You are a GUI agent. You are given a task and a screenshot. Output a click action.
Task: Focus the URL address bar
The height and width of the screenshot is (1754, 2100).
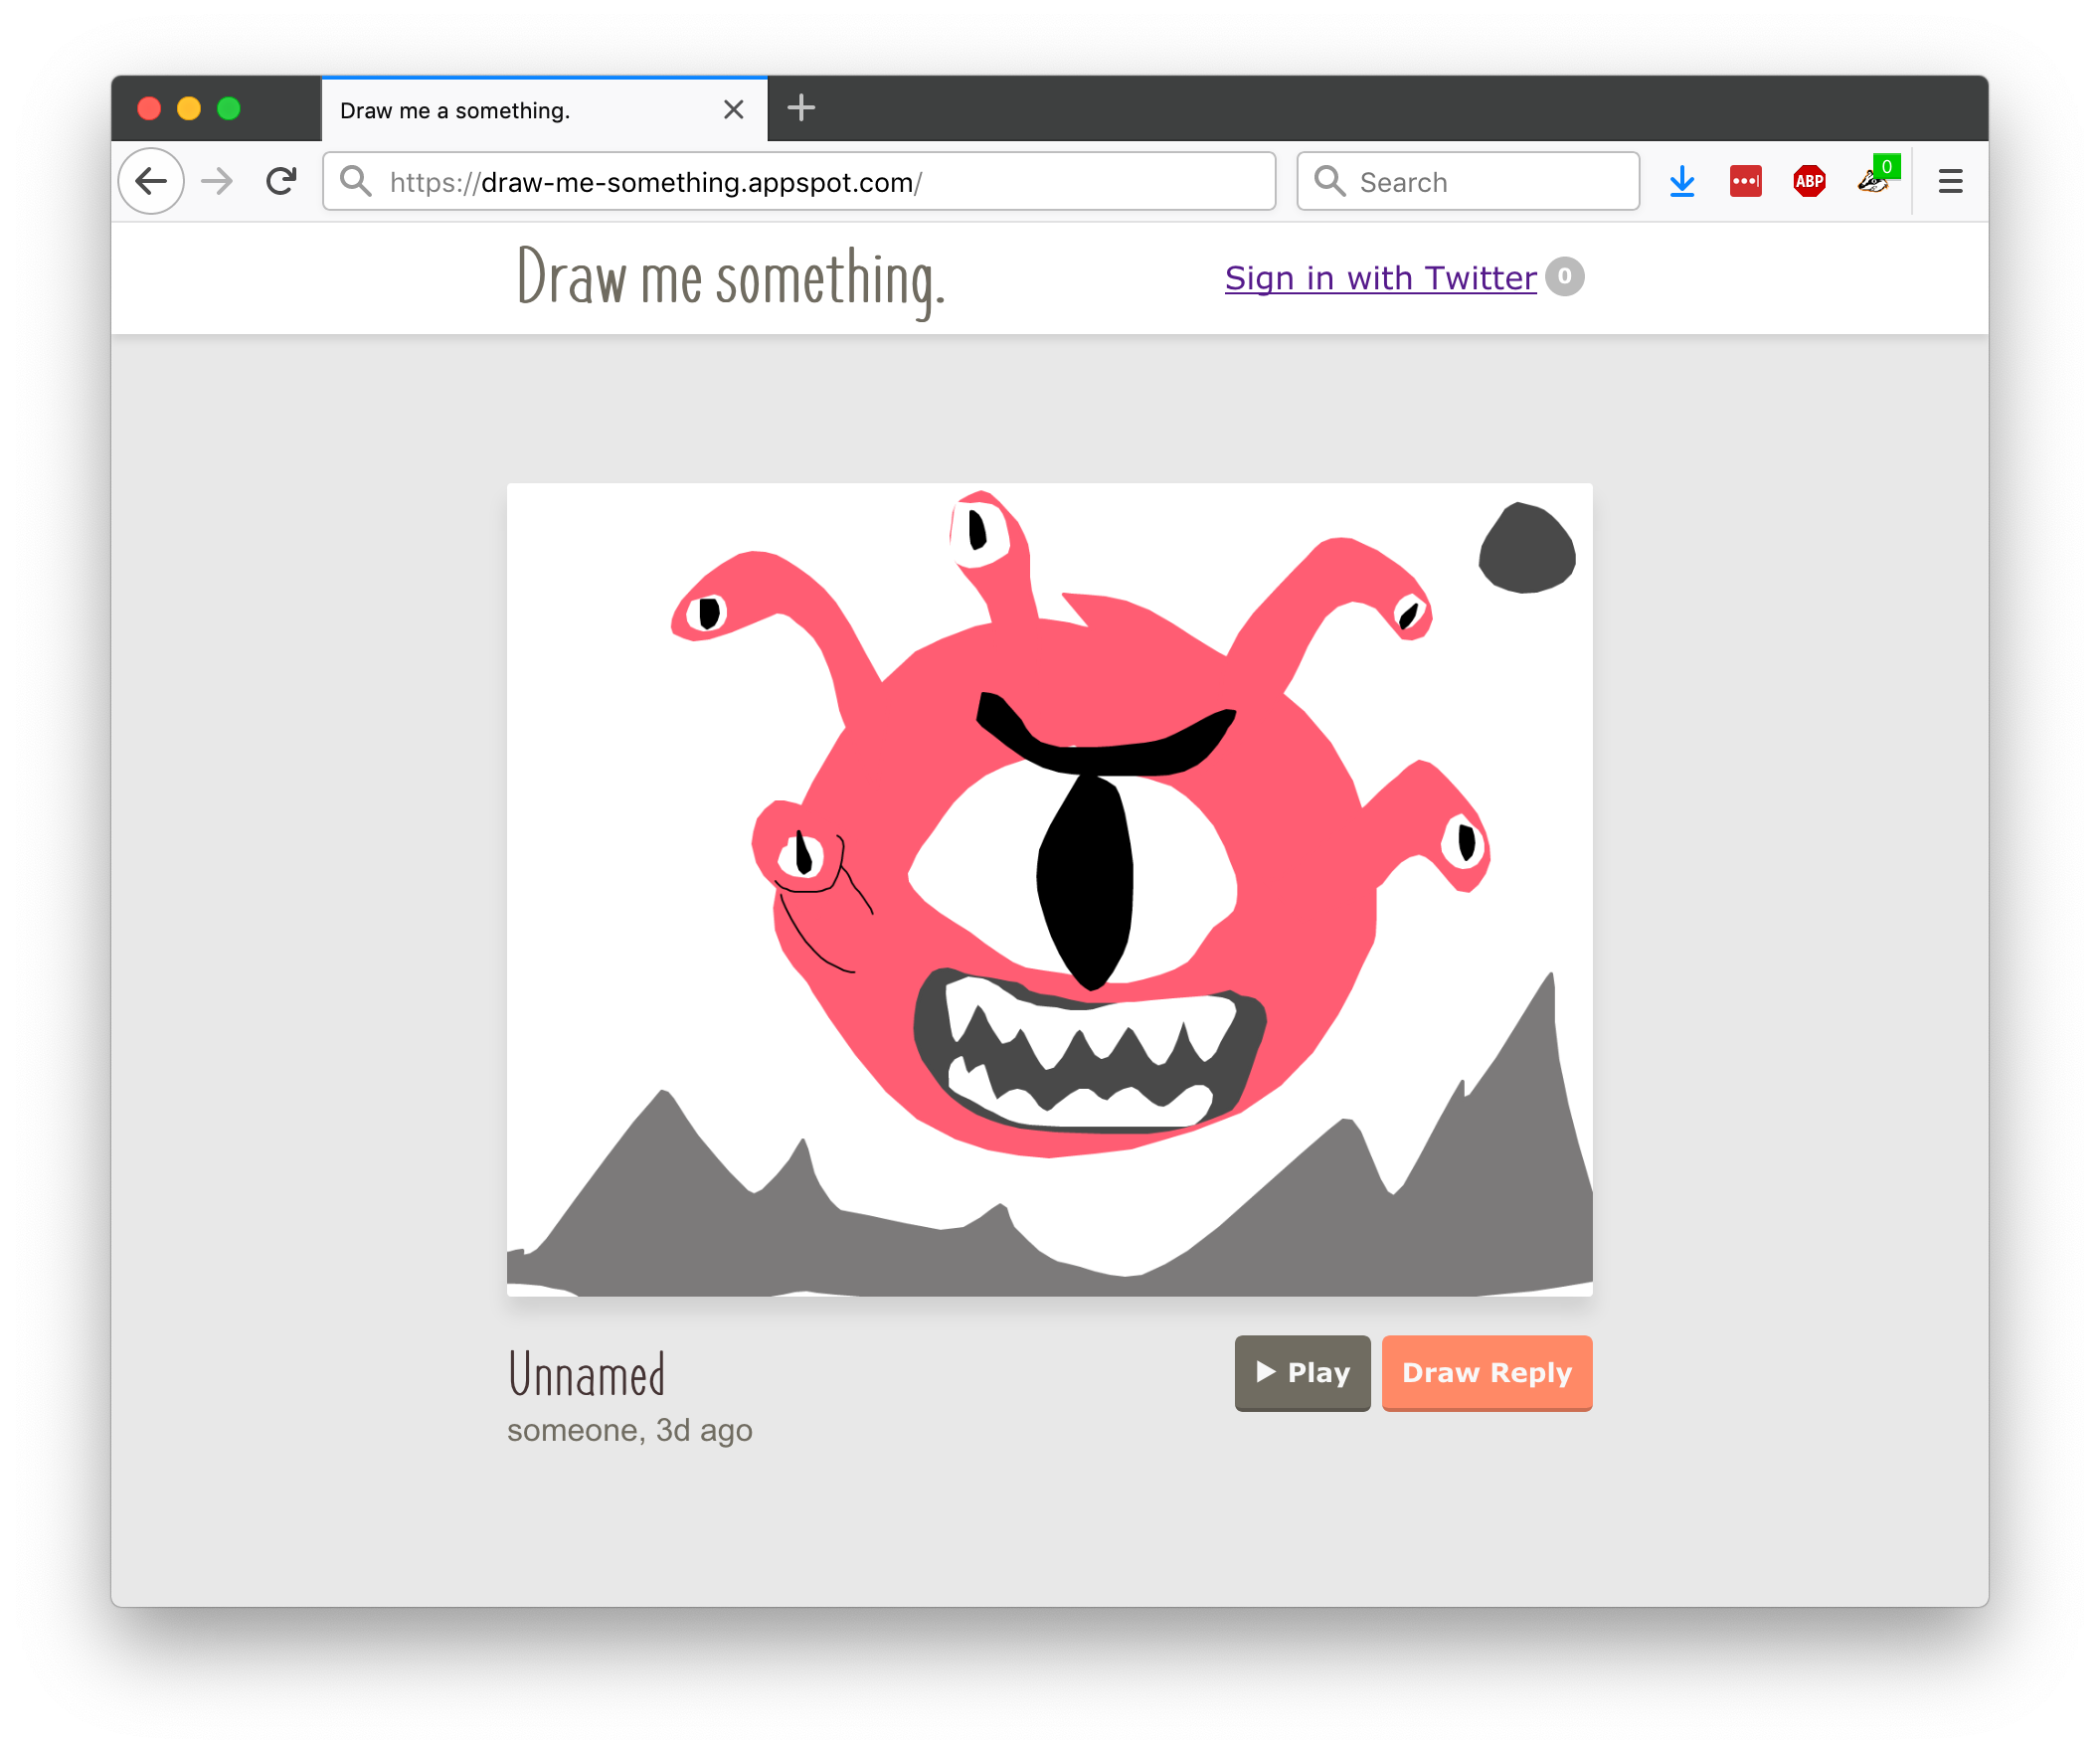point(799,181)
